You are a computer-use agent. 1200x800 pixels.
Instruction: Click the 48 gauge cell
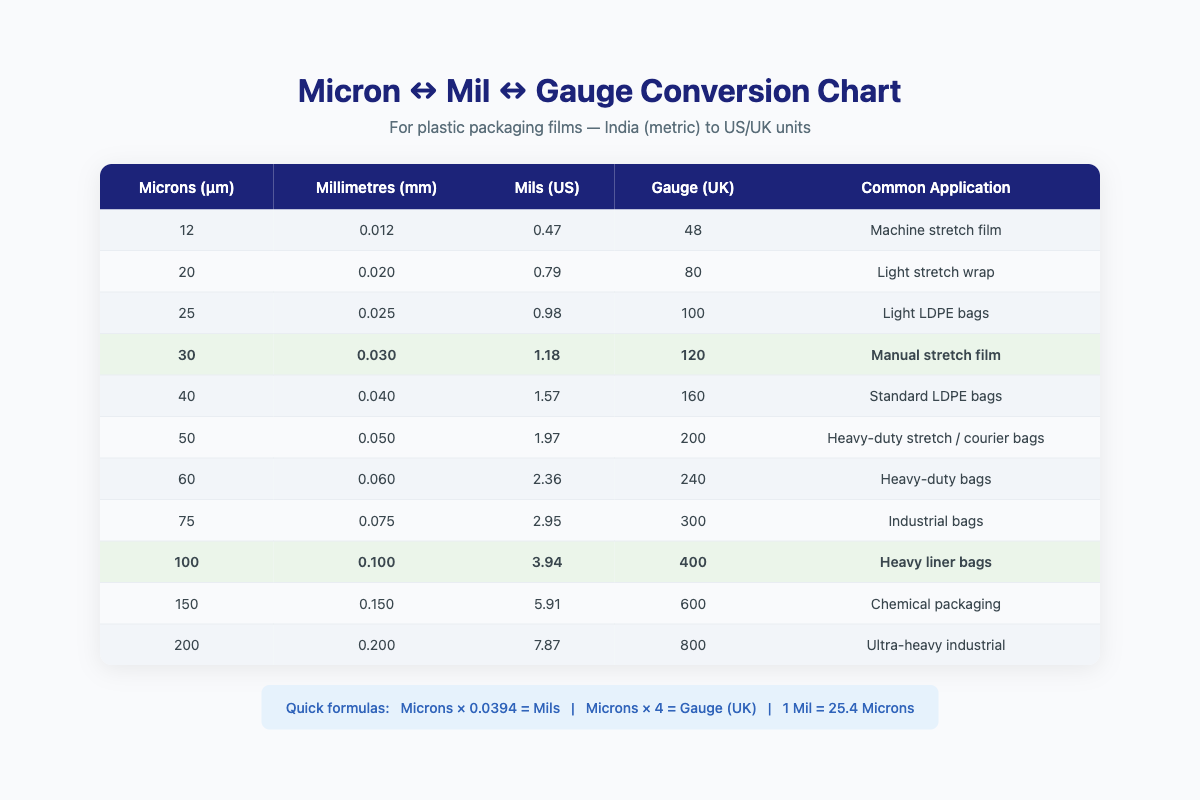click(693, 230)
